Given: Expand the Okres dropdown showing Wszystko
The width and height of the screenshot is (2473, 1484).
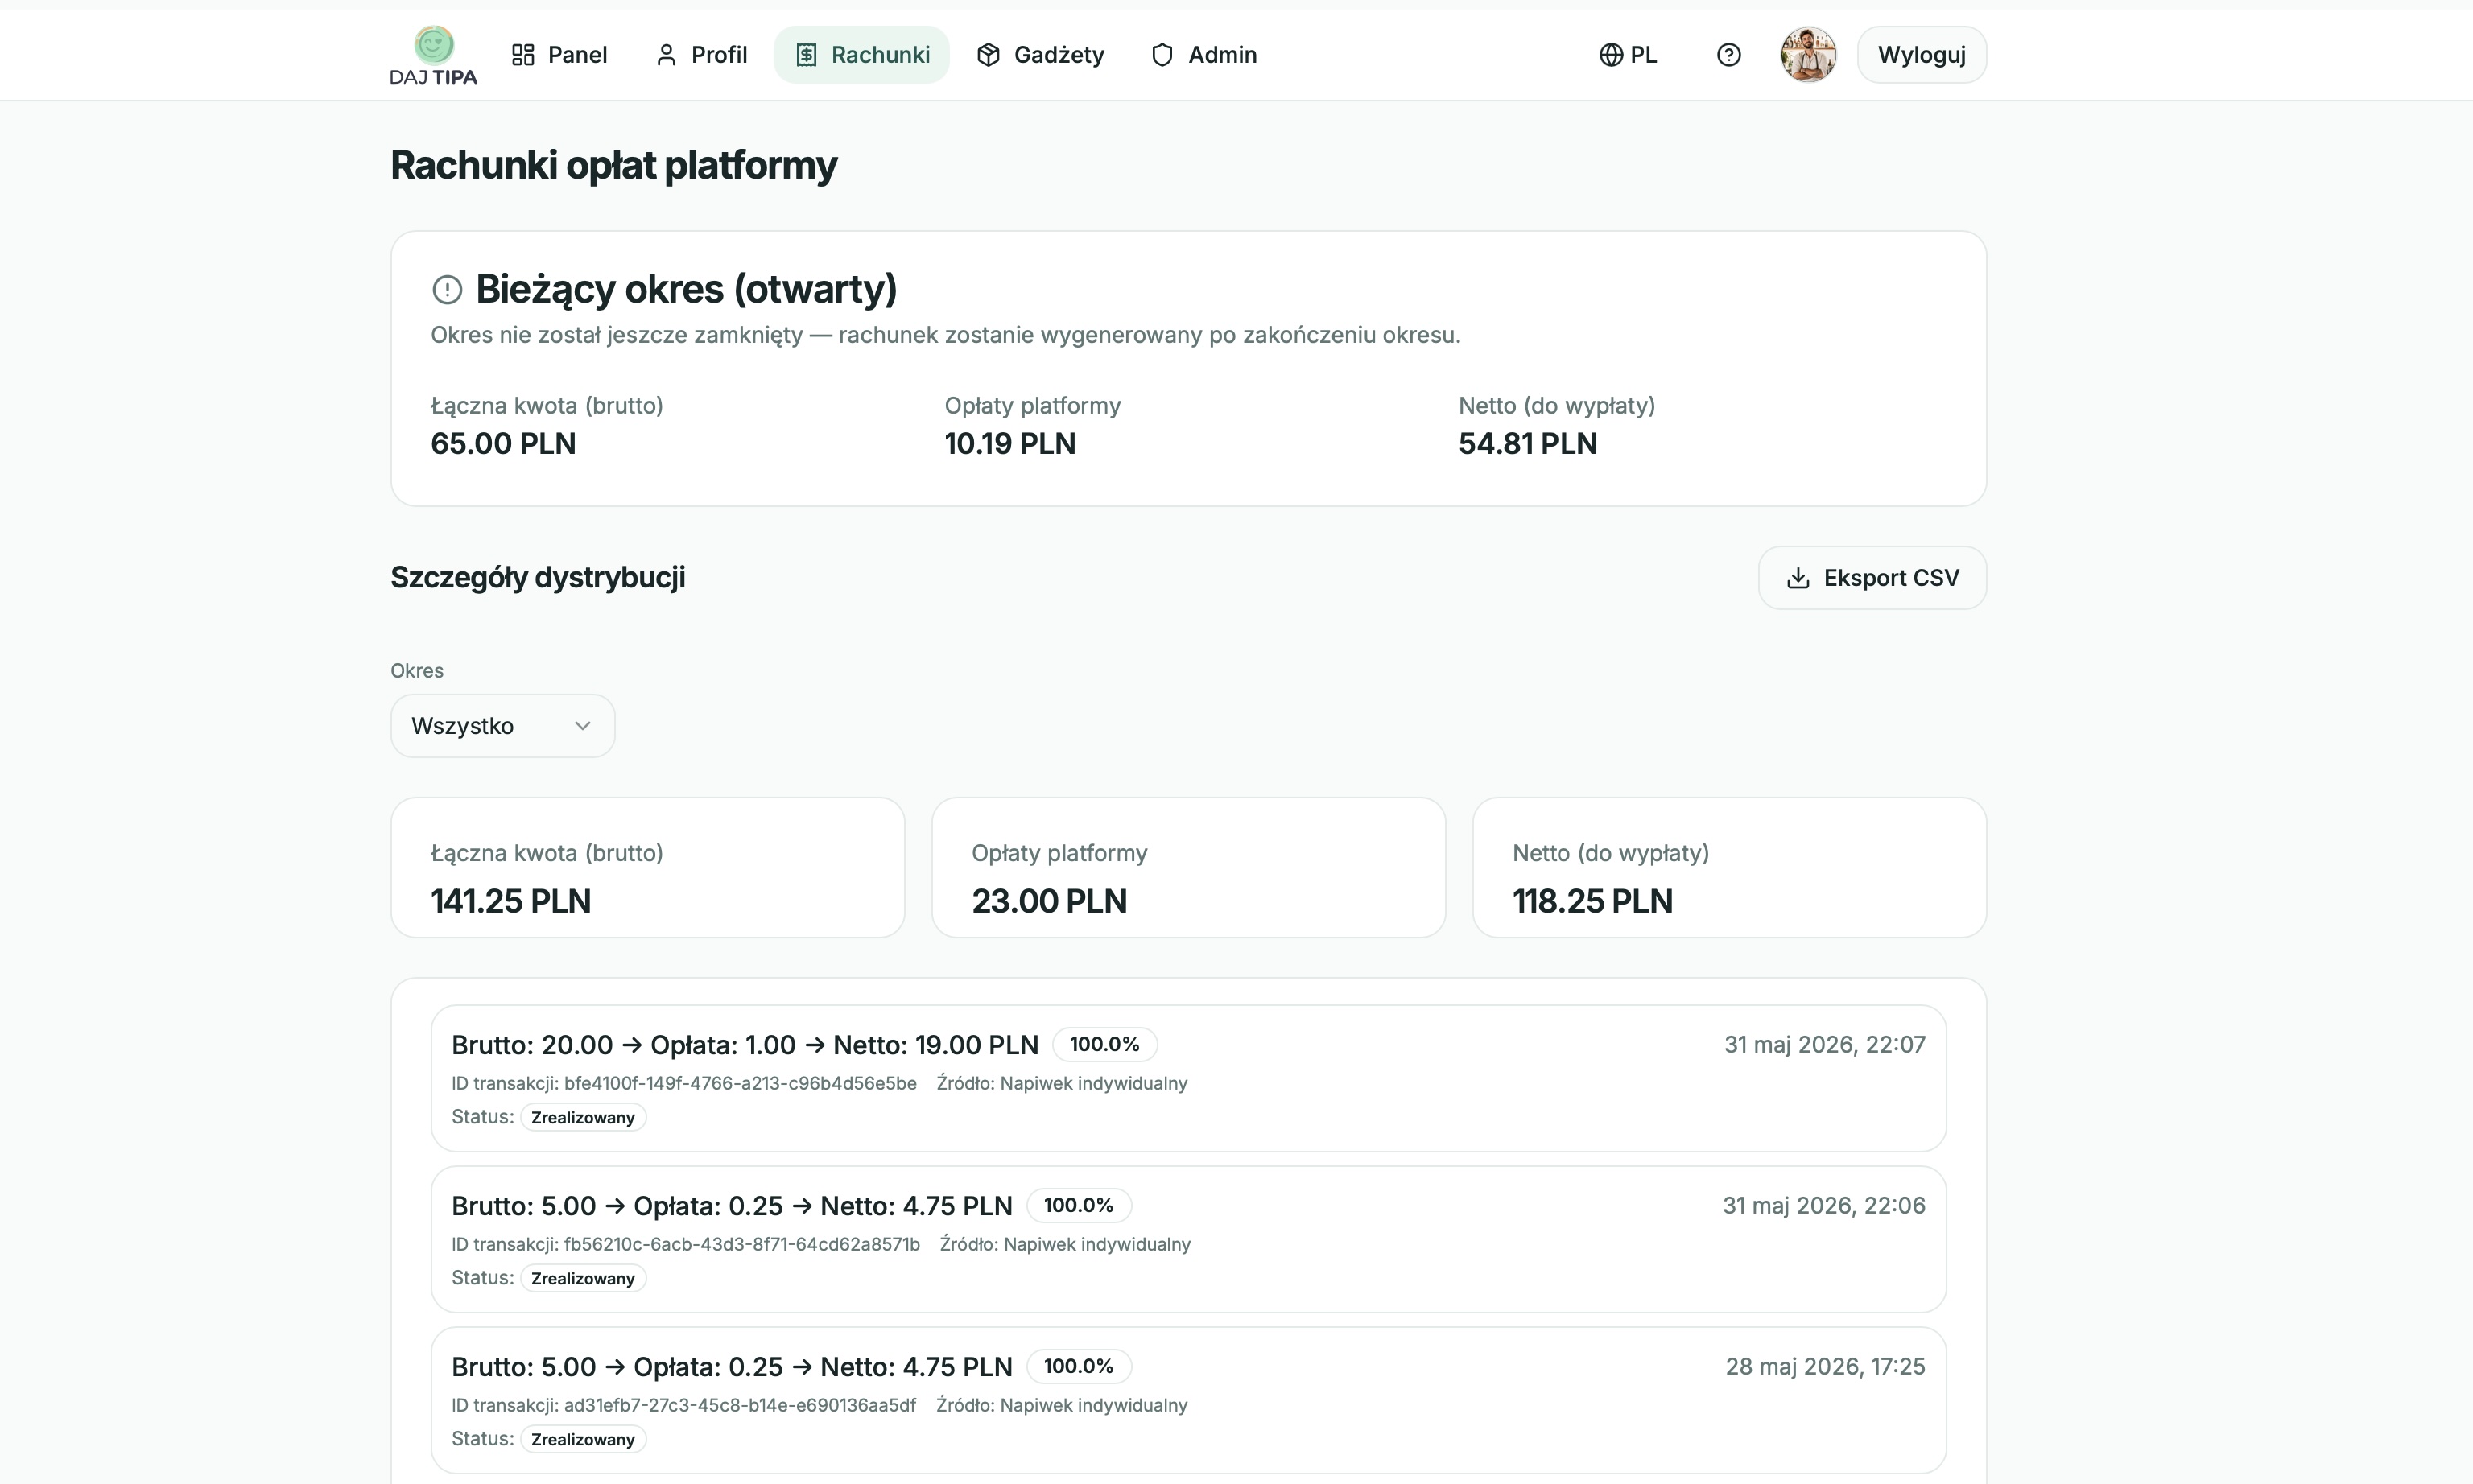Looking at the screenshot, I should 502,726.
